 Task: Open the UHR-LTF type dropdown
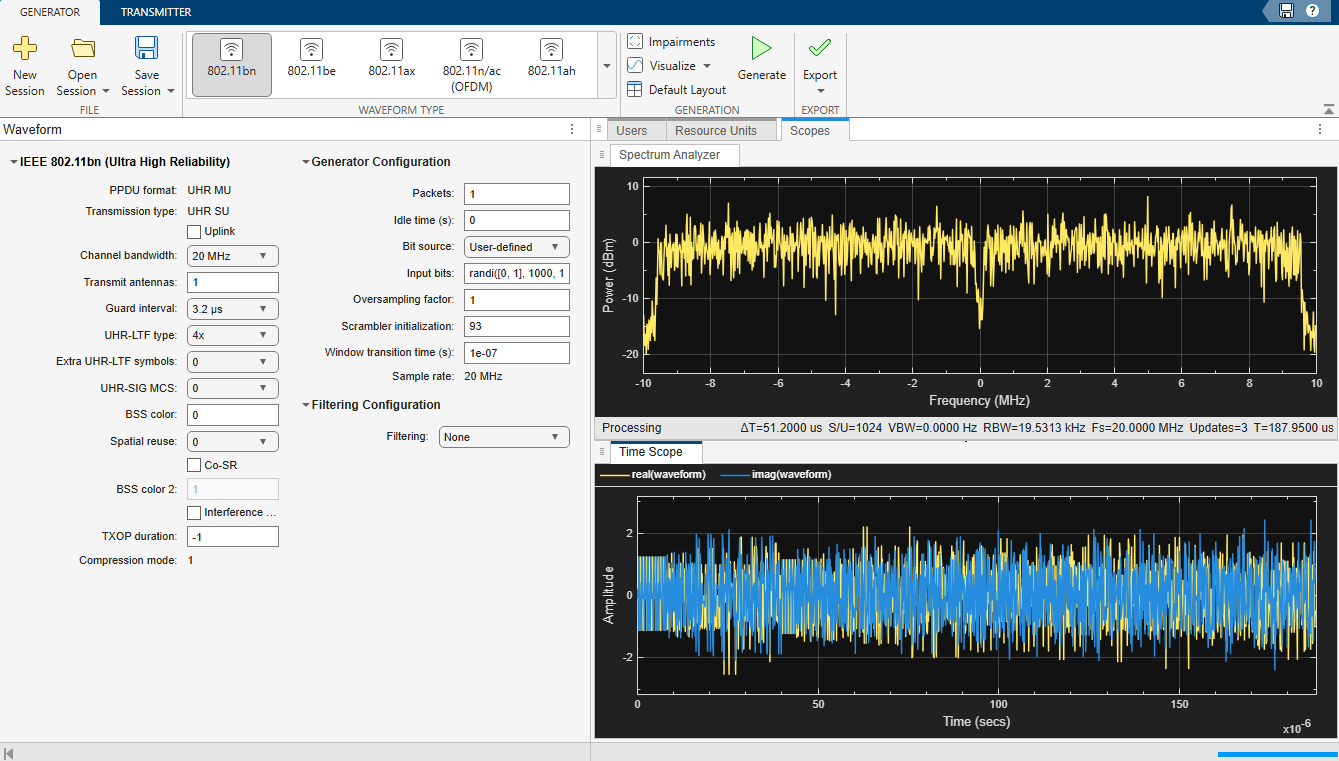pyautogui.click(x=233, y=335)
